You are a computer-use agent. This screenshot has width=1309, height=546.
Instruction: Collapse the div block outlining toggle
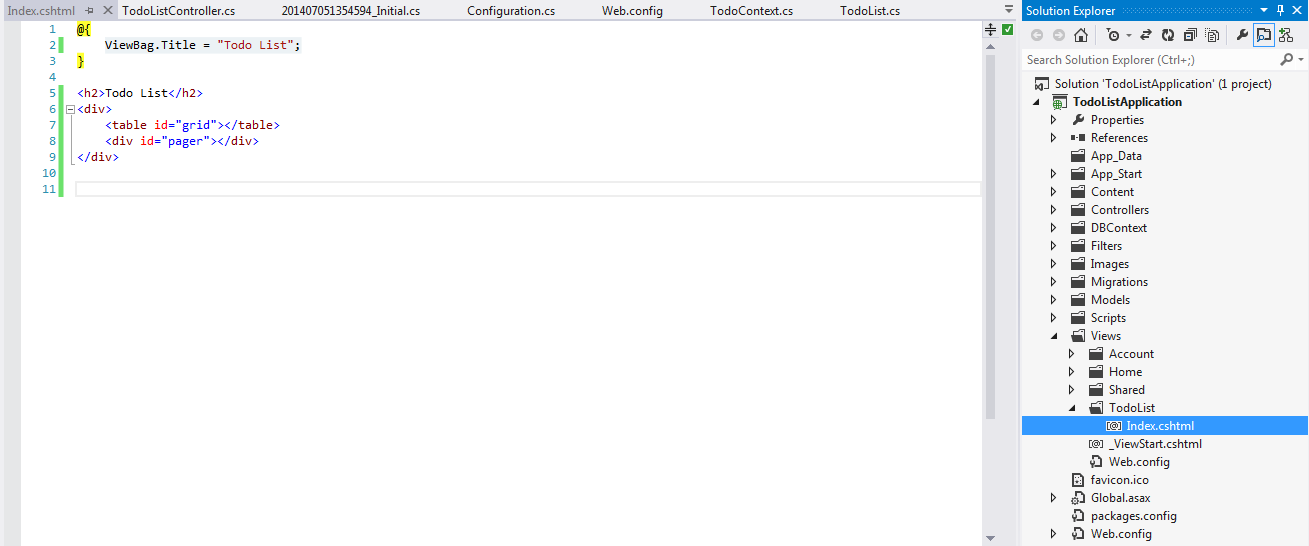click(x=70, y=109)
